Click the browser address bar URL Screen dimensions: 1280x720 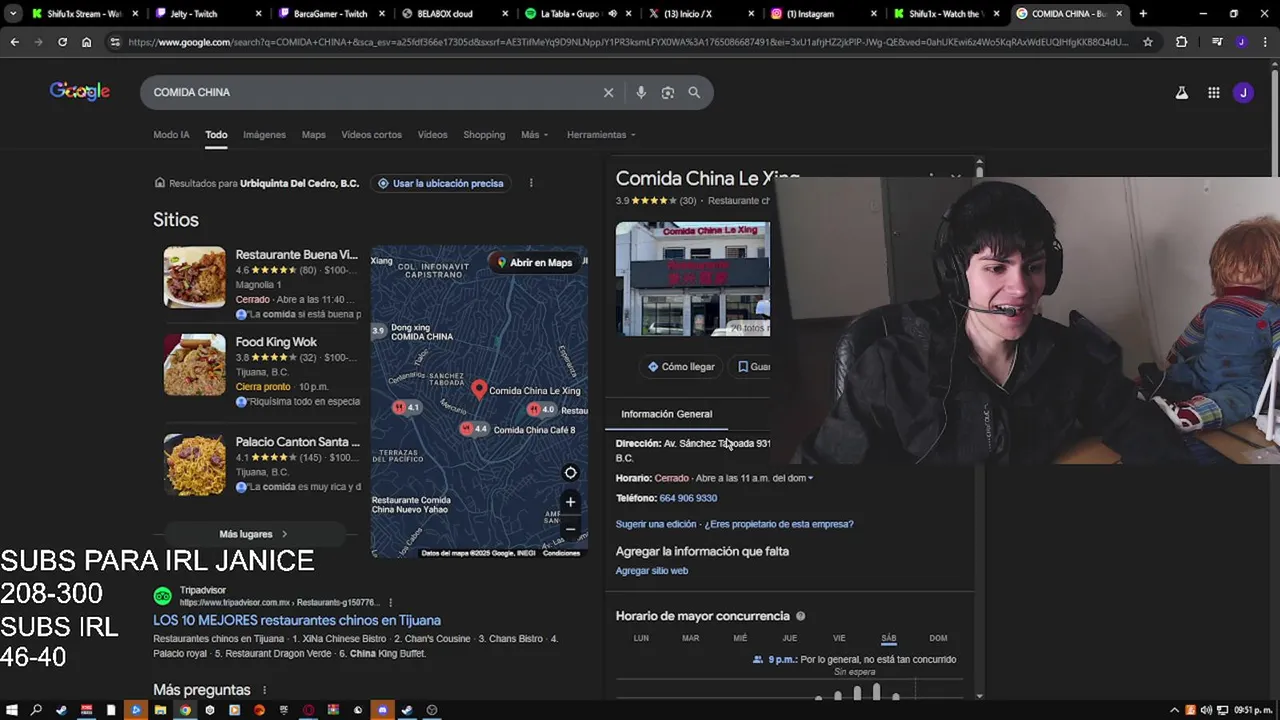click(x=628, y=42)
